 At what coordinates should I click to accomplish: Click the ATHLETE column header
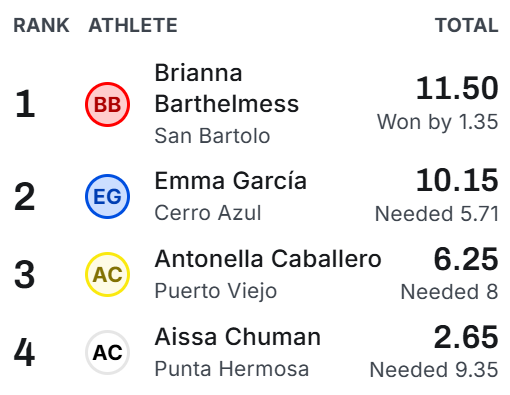133,25
